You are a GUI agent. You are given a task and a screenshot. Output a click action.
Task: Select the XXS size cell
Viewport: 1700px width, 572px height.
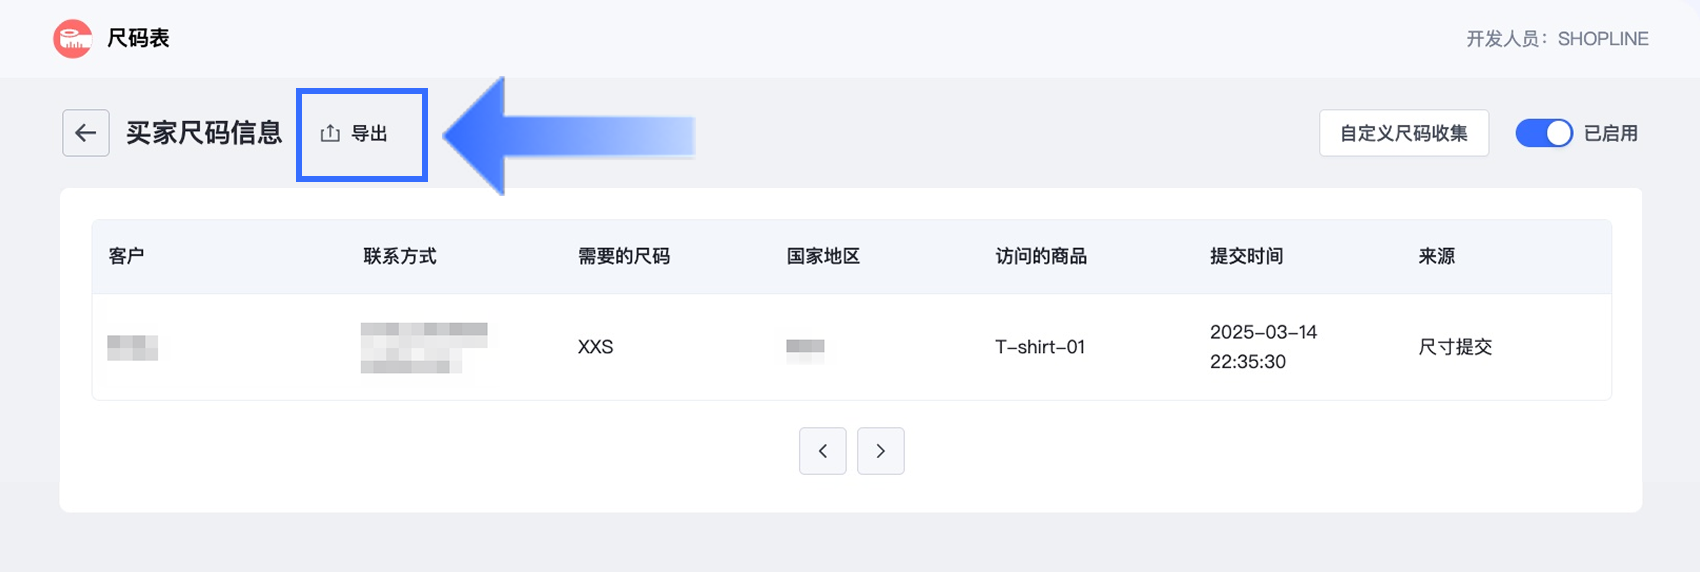pos(596,347)
